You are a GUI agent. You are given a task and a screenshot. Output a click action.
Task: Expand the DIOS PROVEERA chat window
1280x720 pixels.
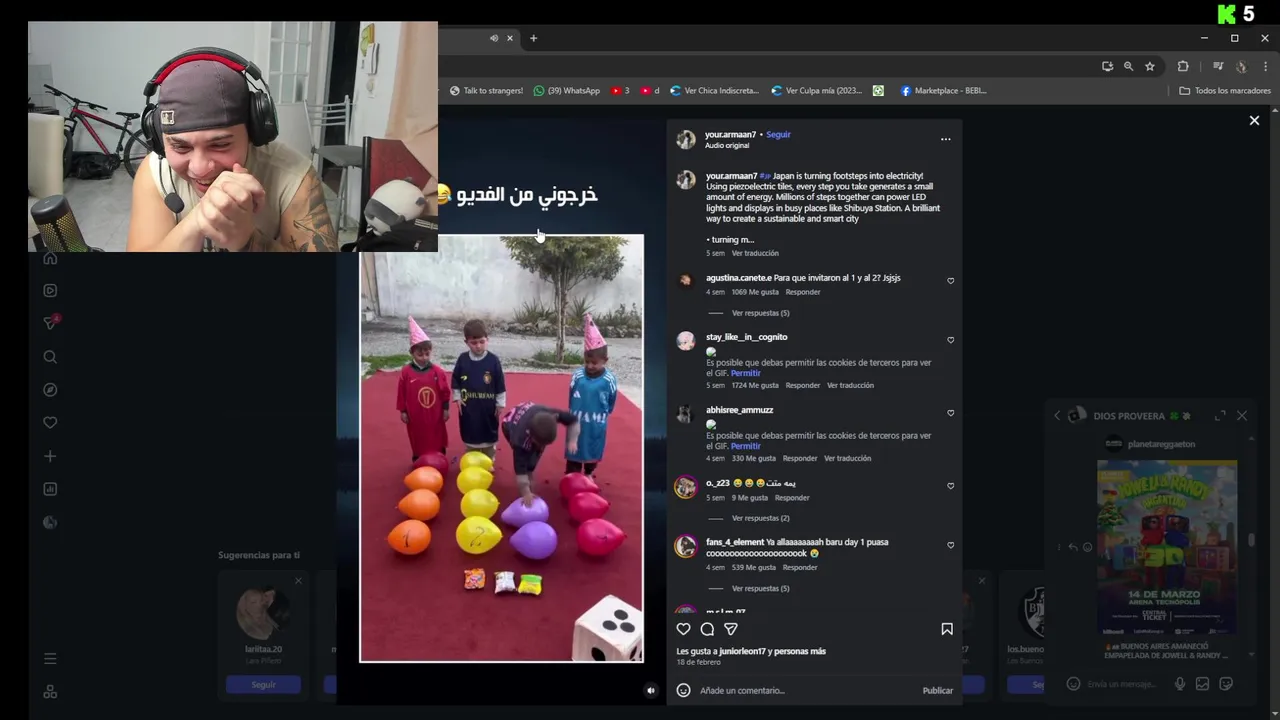(x=1220, y=416)
